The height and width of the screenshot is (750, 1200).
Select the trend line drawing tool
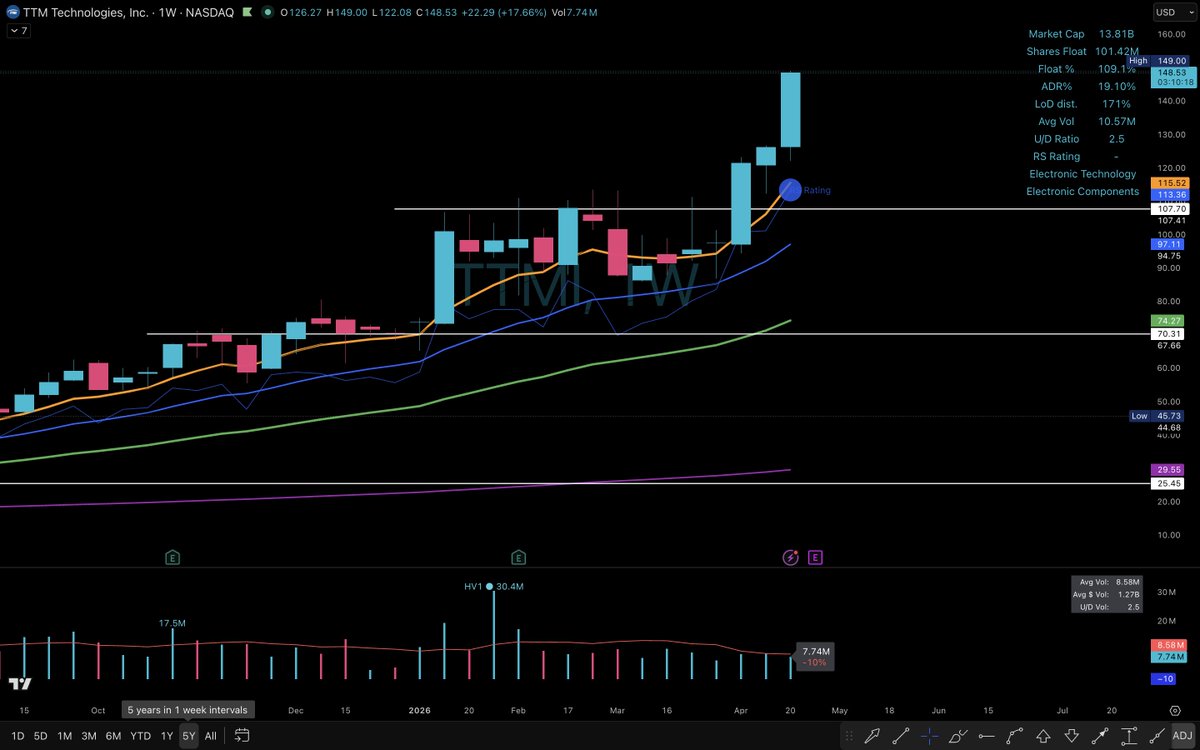[x=901, y=736]
